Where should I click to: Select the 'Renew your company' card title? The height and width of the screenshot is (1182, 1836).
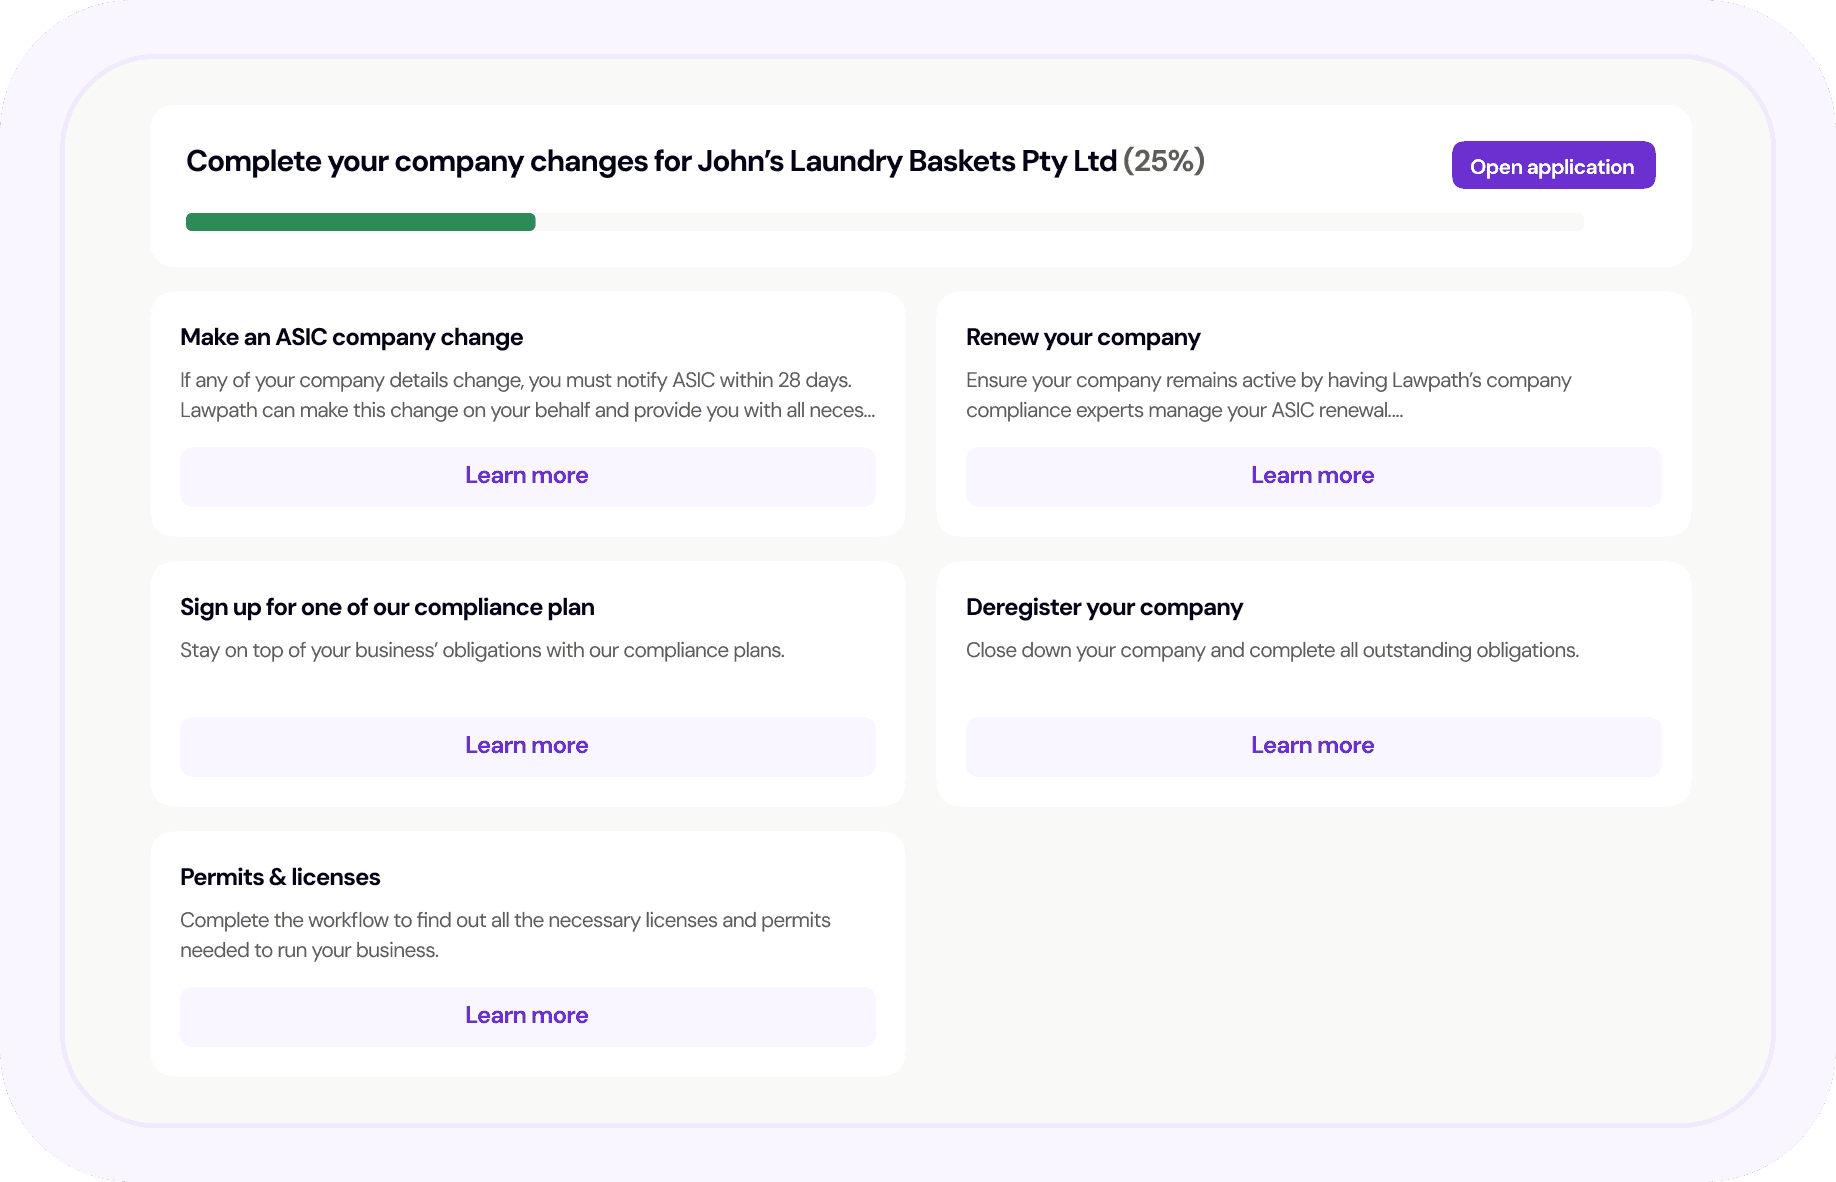(1082, 338)
